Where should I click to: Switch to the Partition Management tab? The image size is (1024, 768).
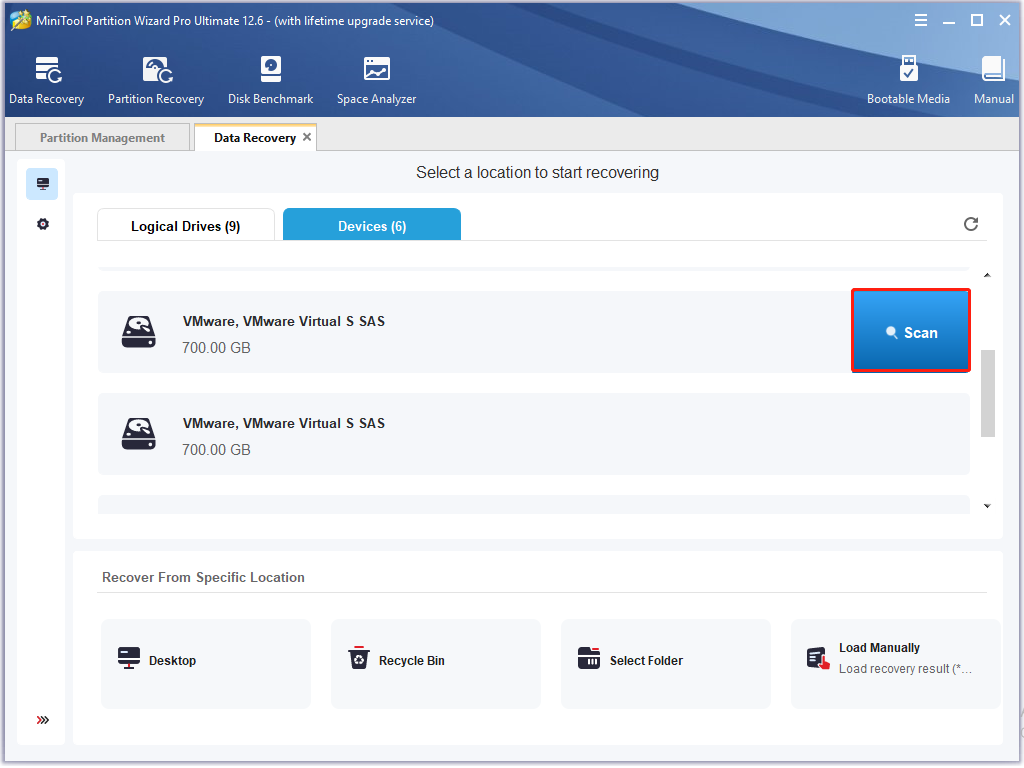click(x=102, y=138)
